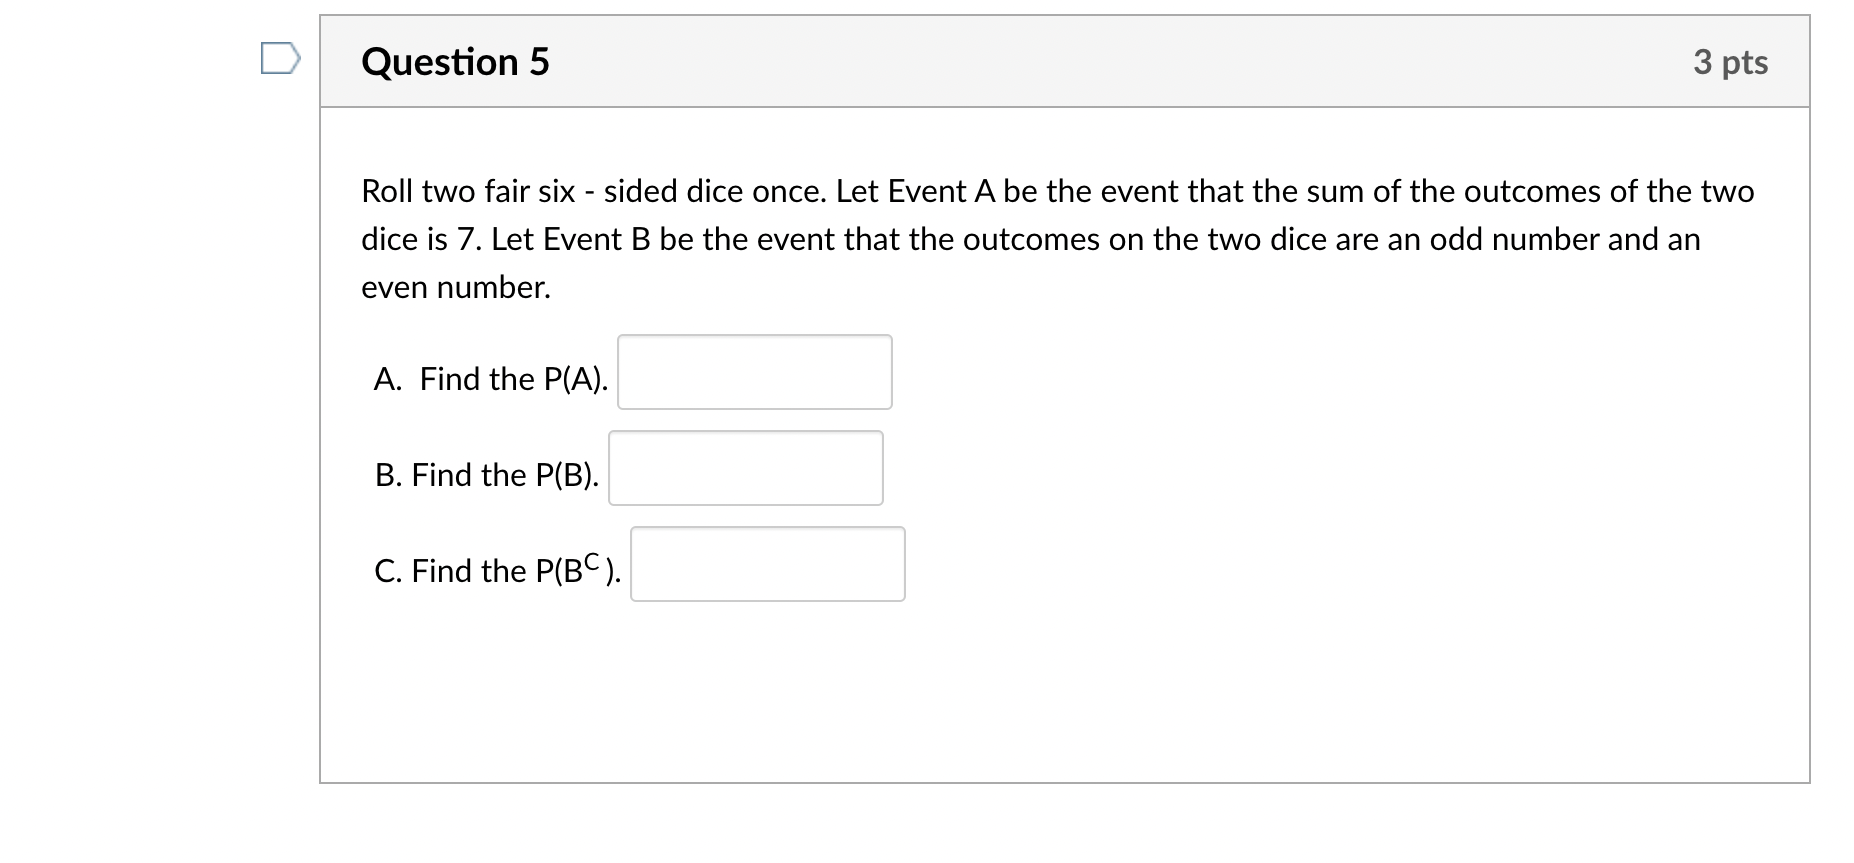Click the "B. Find the P(B)." label
Image resolution: width=1854 pixels, height=863 pixels.
click(487, 475)
